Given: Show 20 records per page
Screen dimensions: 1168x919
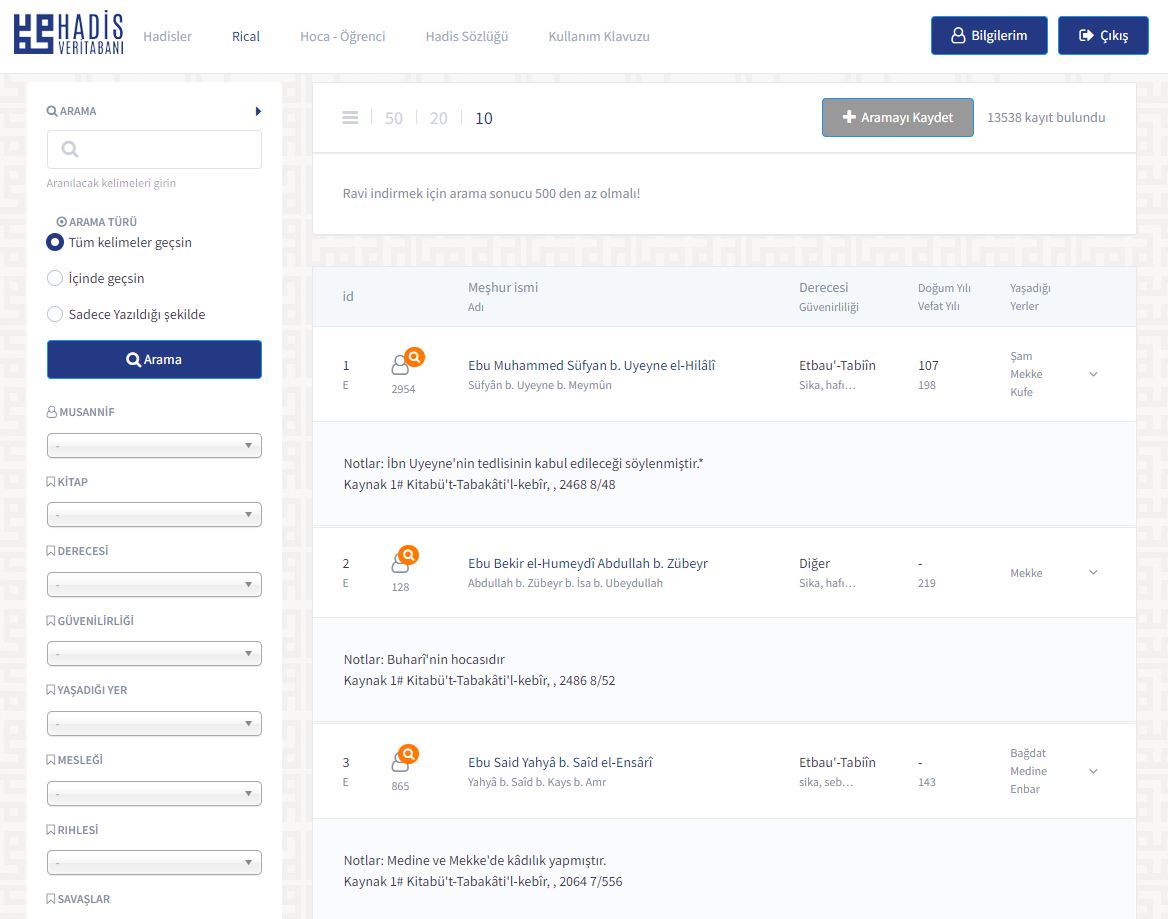Looking at the screenshot, I should click(438, 118).
